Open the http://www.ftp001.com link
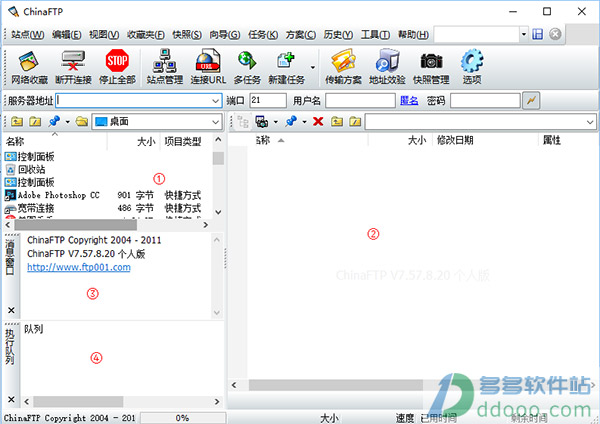Image resolution: width=600 pixels, height=424 pixels. click(x=79, y=267)
